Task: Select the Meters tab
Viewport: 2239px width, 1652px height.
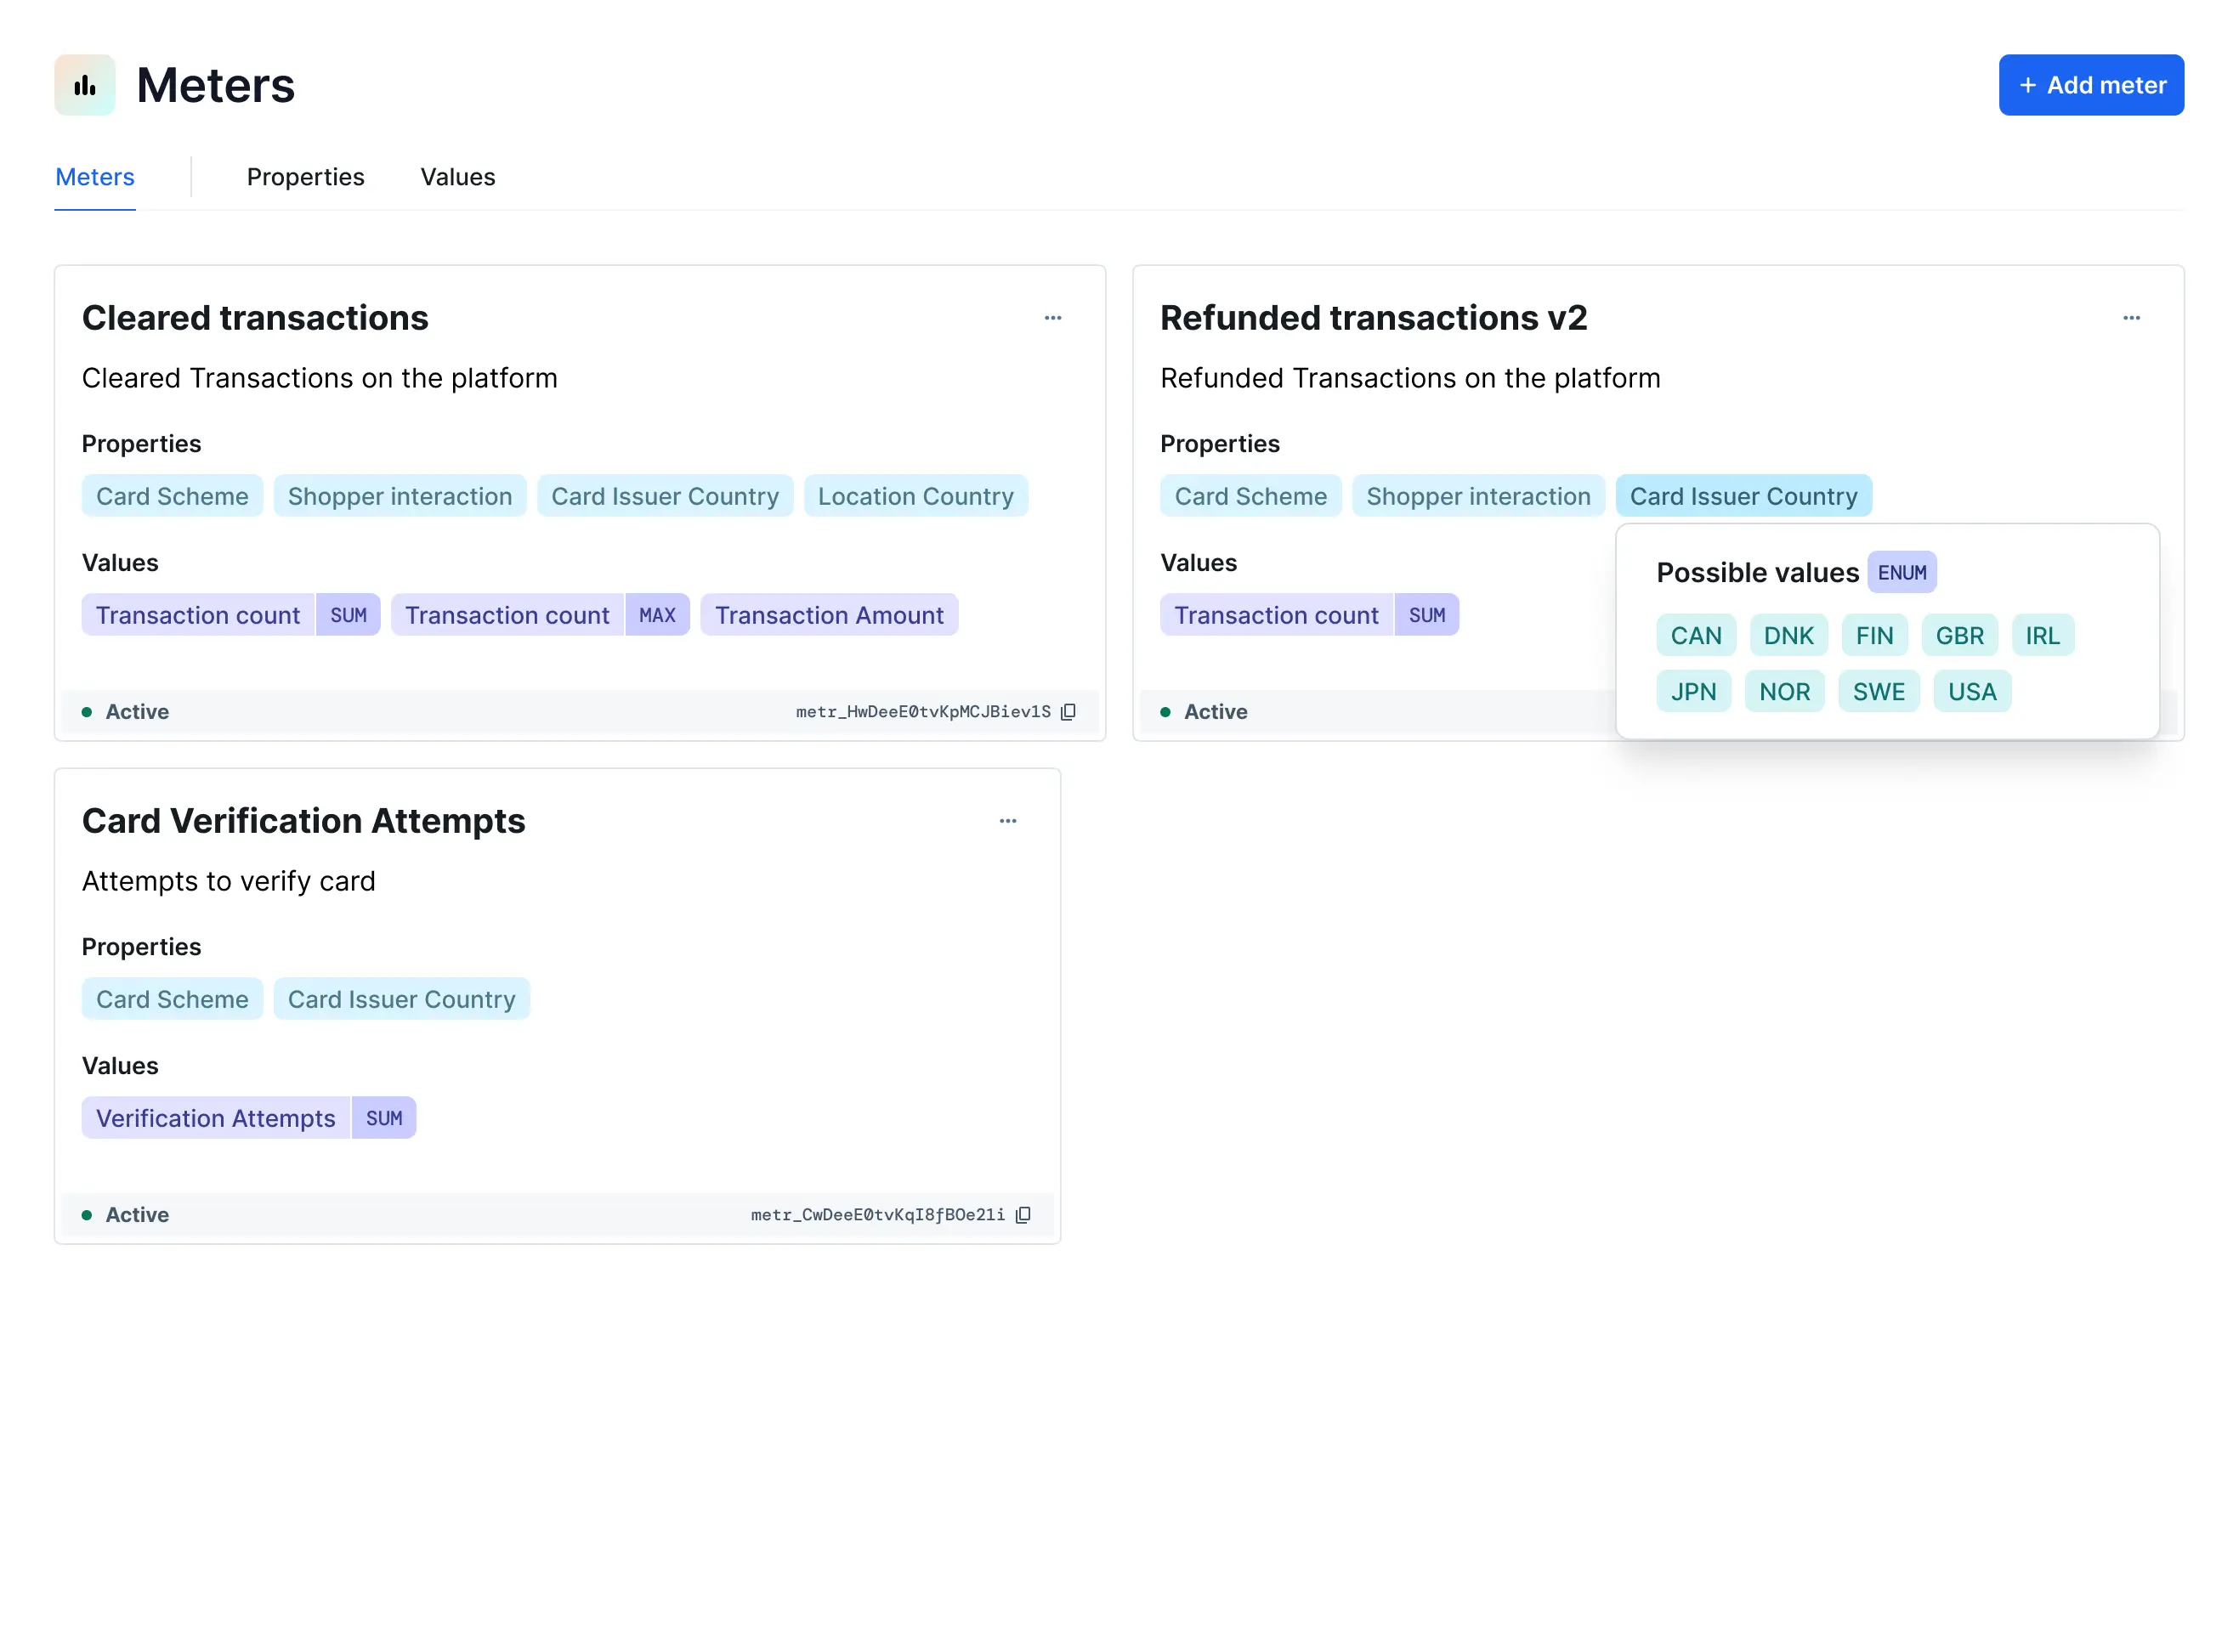Action: pyautogui.click(x=95, y=177)
